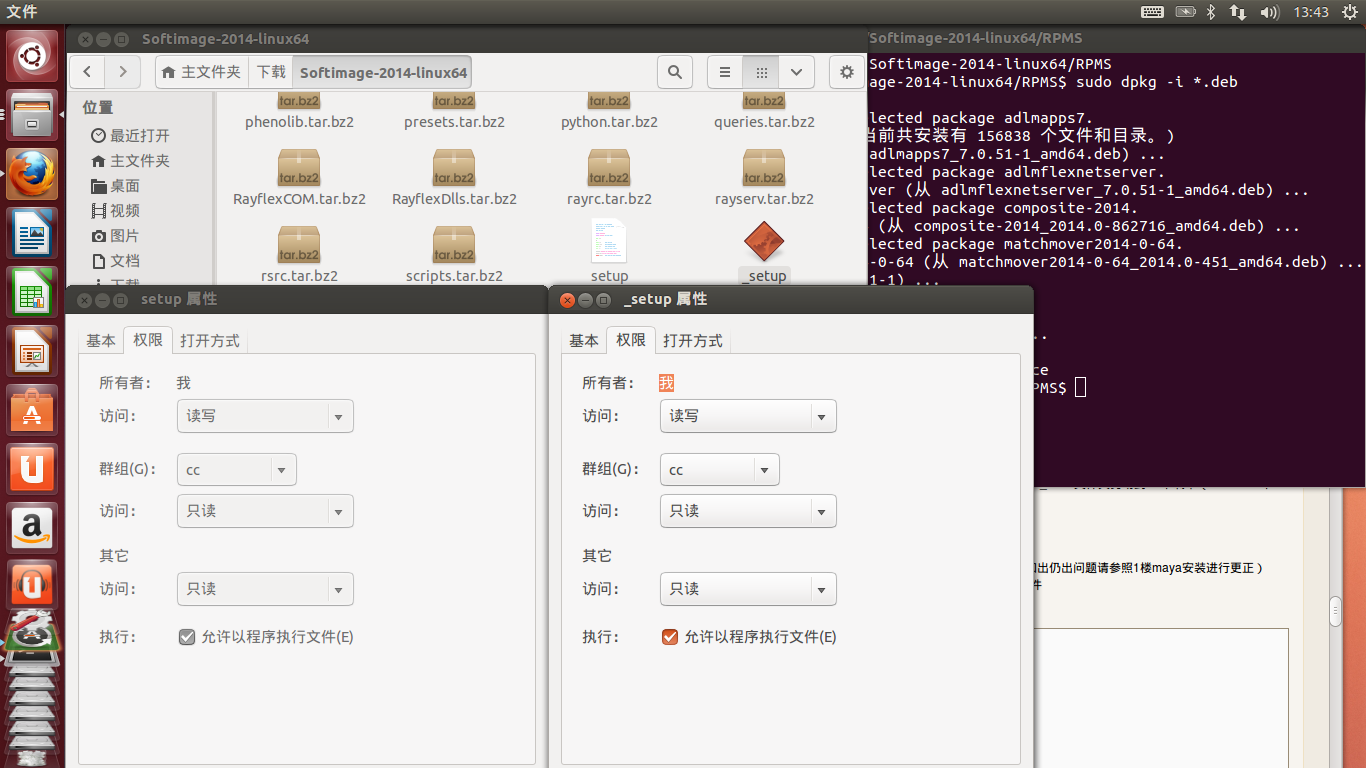The height and width of the screenshot is (768, 1366).
Task: Open the battery indicator menu
Action: [x=1185, y=12]
